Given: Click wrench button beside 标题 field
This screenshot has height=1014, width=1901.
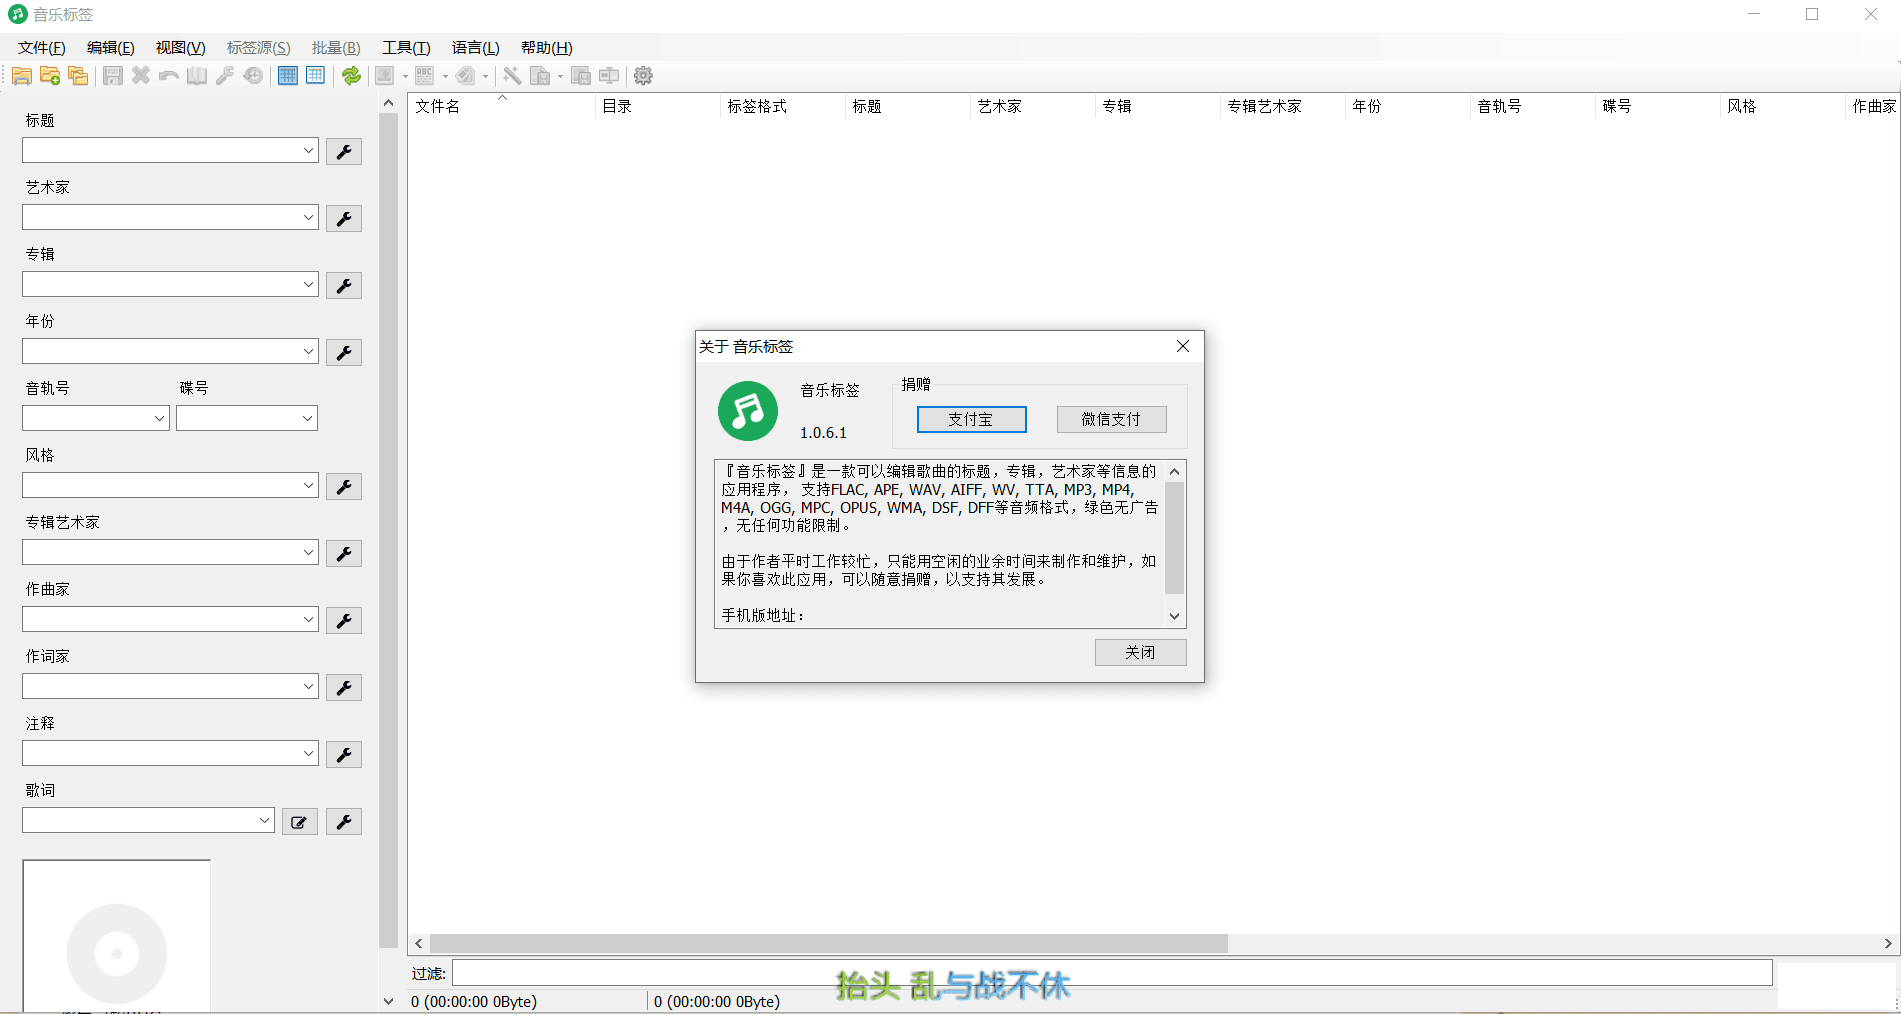Looking at the screenshot, I should point(344,151).
